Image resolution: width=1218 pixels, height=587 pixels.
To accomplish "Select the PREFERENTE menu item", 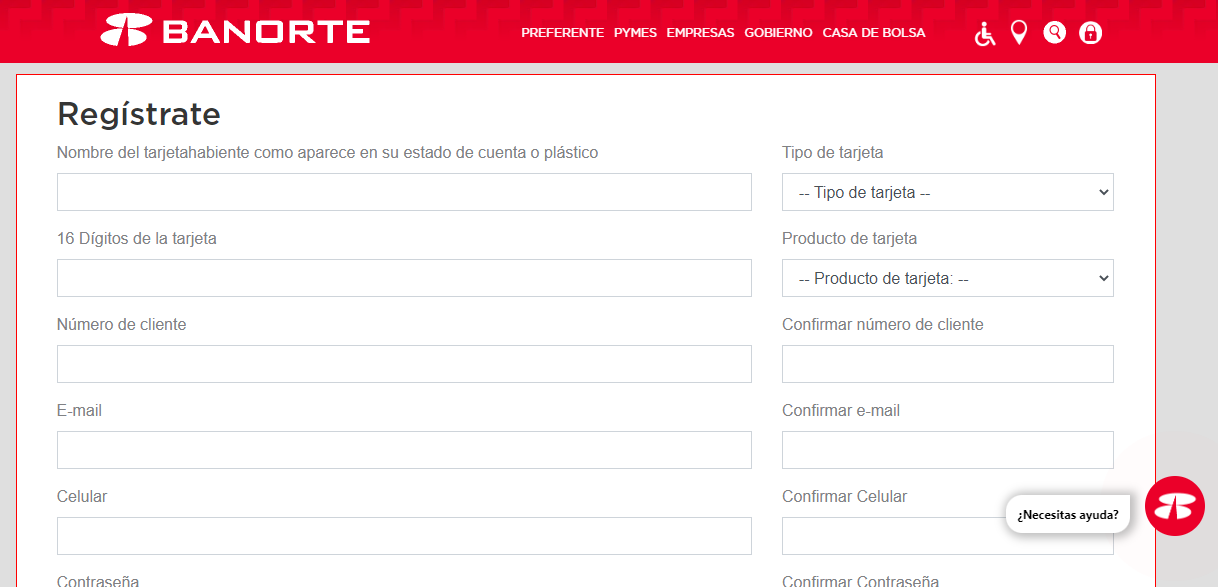I will pyautogui.click(x=562, y=32).
